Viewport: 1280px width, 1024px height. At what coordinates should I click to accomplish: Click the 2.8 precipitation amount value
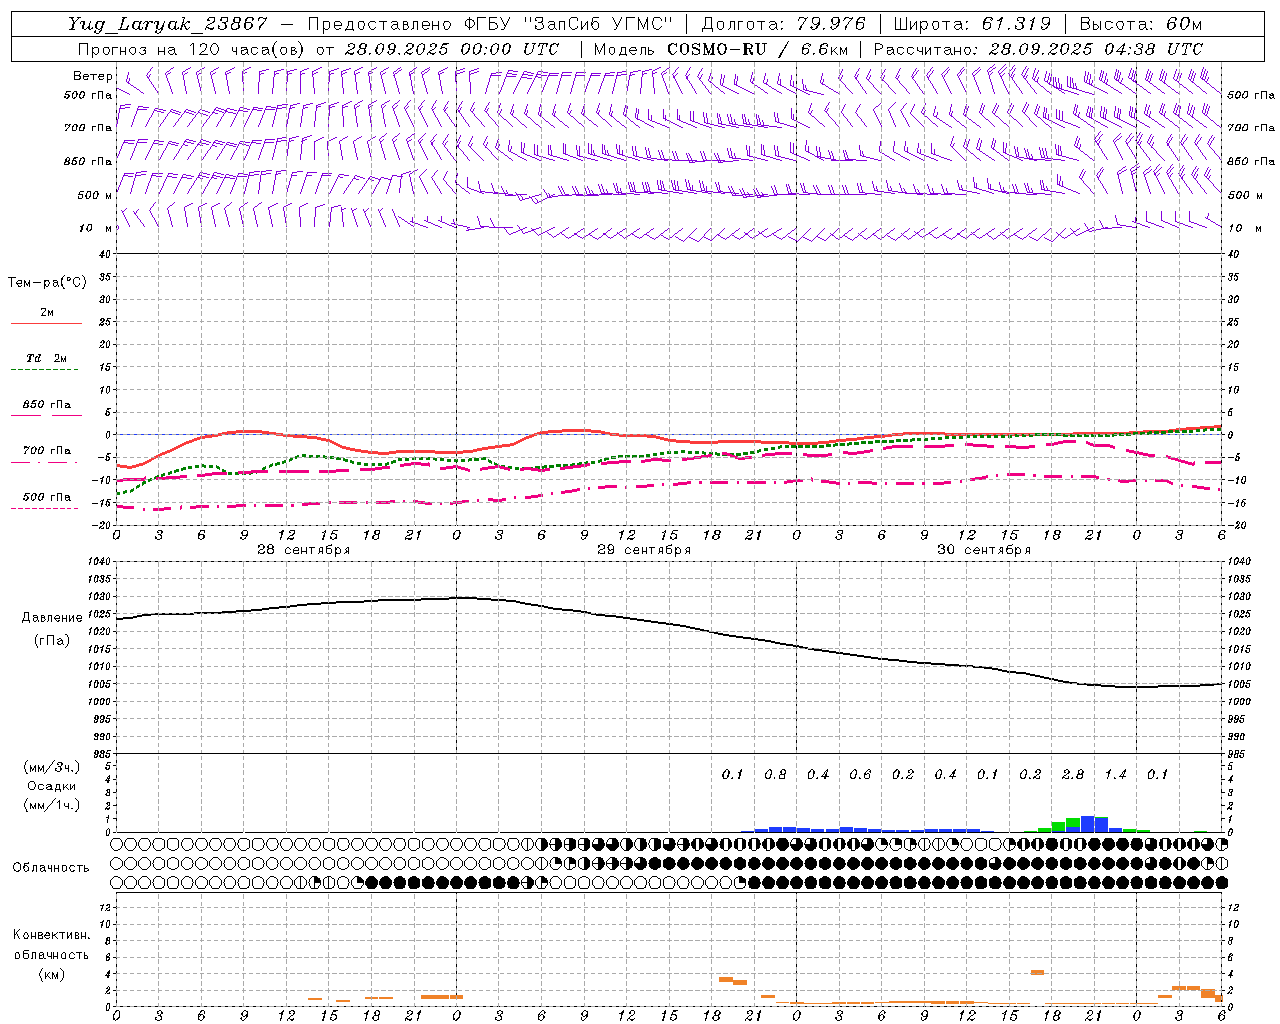(x=1073, y=774)
